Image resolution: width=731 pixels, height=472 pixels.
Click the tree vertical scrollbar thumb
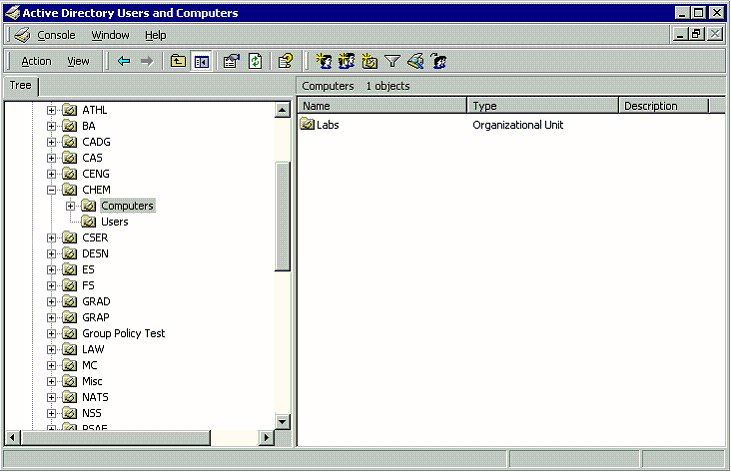(283, 216)
